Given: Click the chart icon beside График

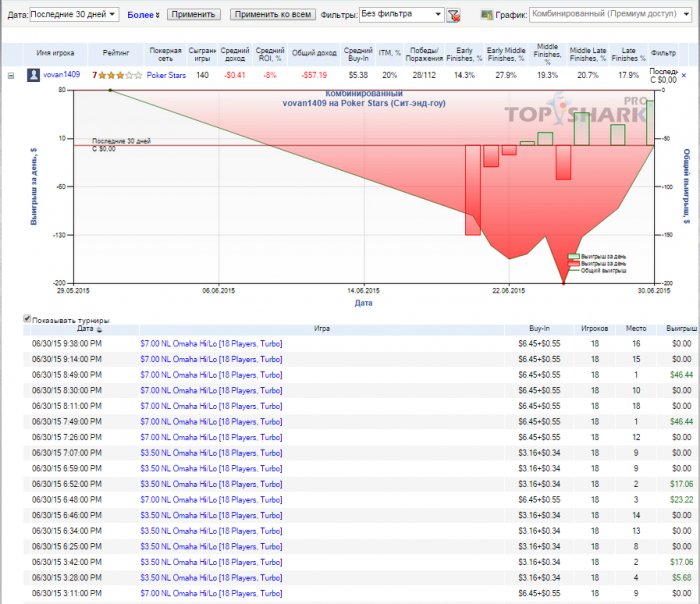Looking at the screenshot, I should coord(486,16).
